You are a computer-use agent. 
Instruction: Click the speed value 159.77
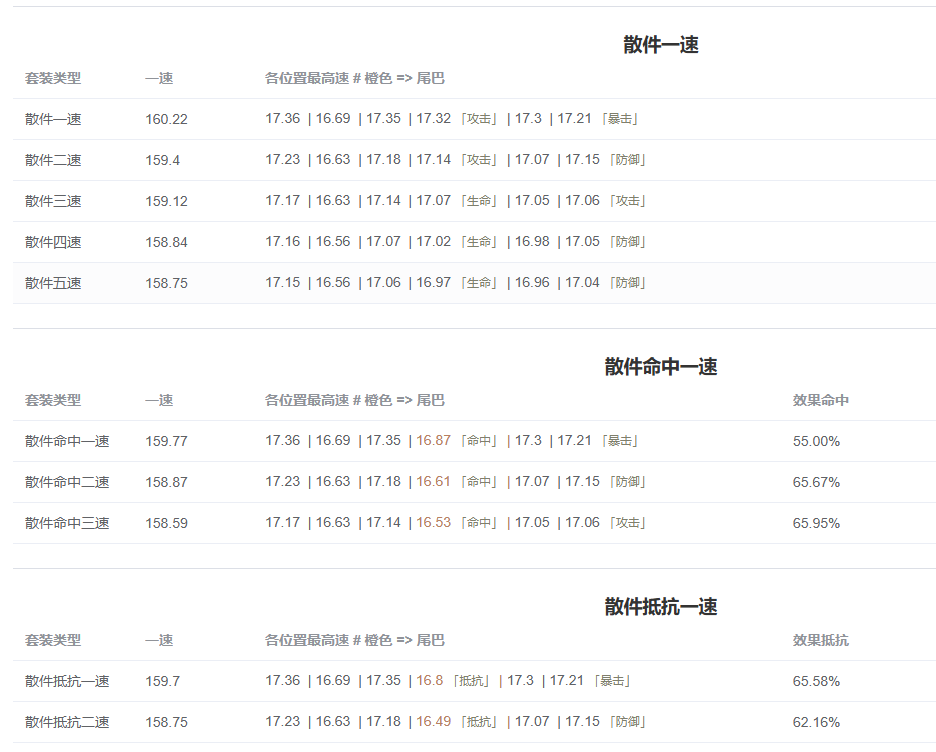(167, 441)
